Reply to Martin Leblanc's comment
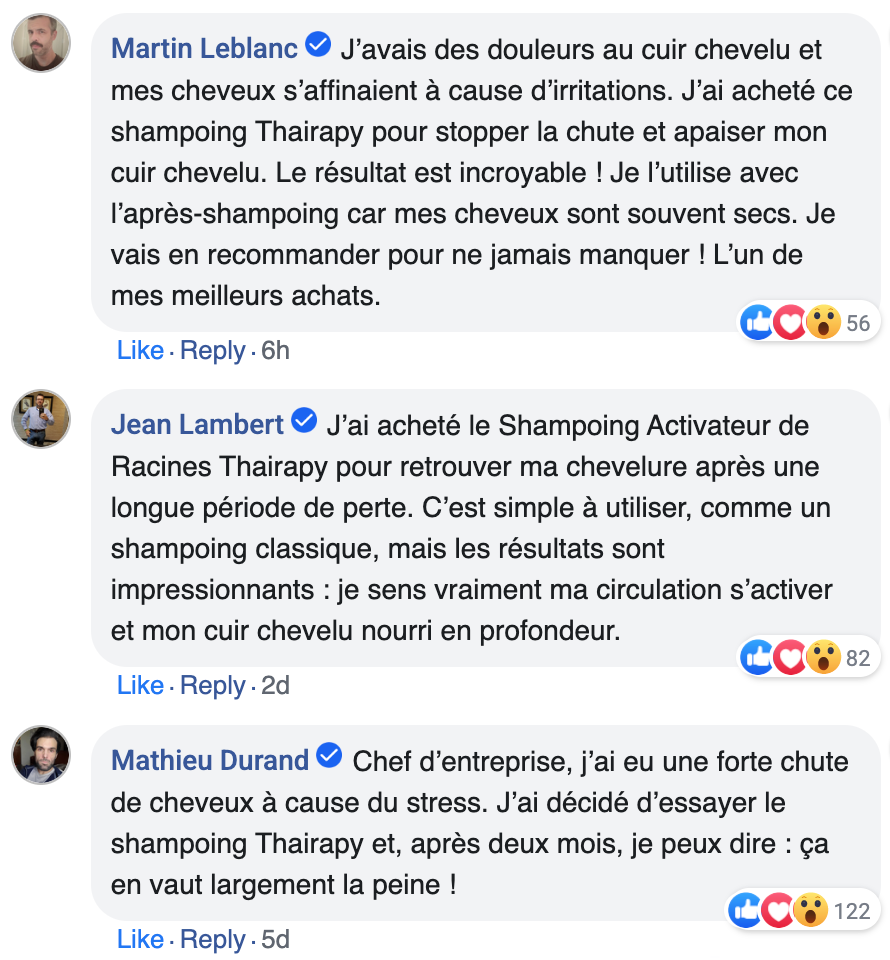Screen dimensions: 890x960 tap(213, 350)
